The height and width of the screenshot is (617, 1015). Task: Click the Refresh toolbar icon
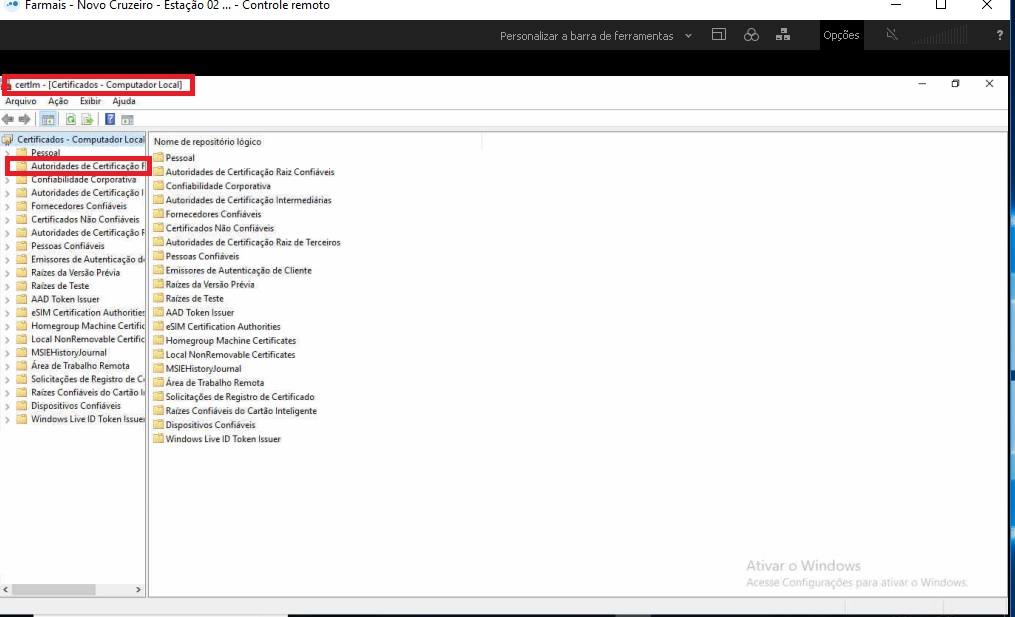pos(71,120)
